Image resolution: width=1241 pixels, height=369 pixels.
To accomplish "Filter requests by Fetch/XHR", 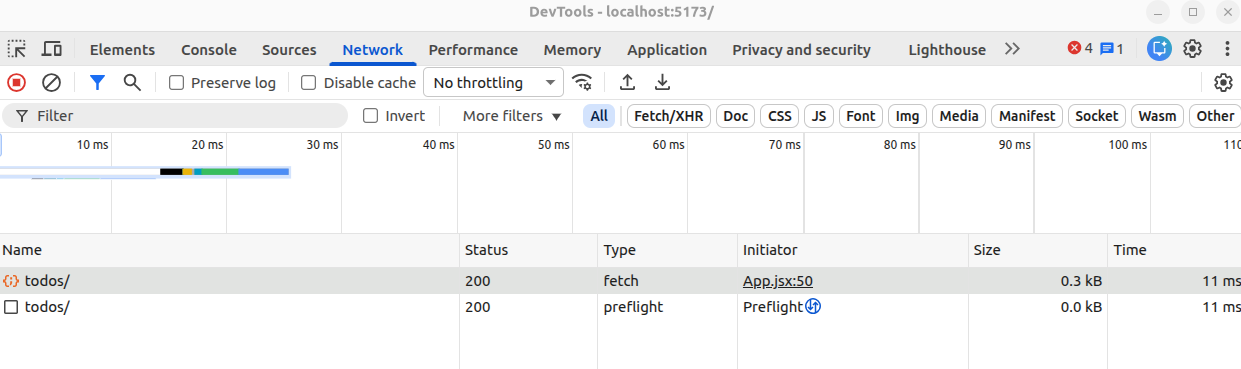I will 669,116.
